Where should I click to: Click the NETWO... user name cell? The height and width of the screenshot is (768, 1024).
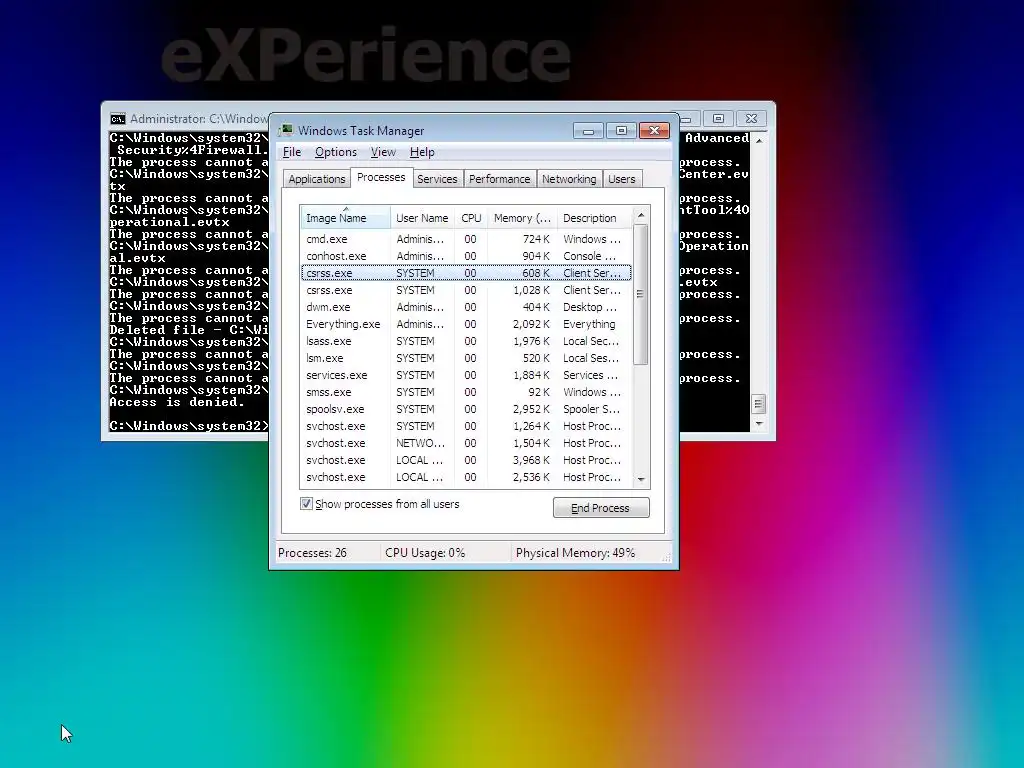pos(421,443)
